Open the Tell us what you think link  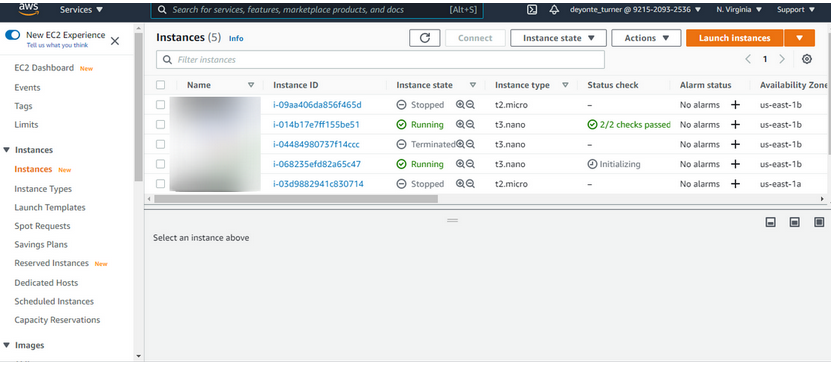(57, 45)
